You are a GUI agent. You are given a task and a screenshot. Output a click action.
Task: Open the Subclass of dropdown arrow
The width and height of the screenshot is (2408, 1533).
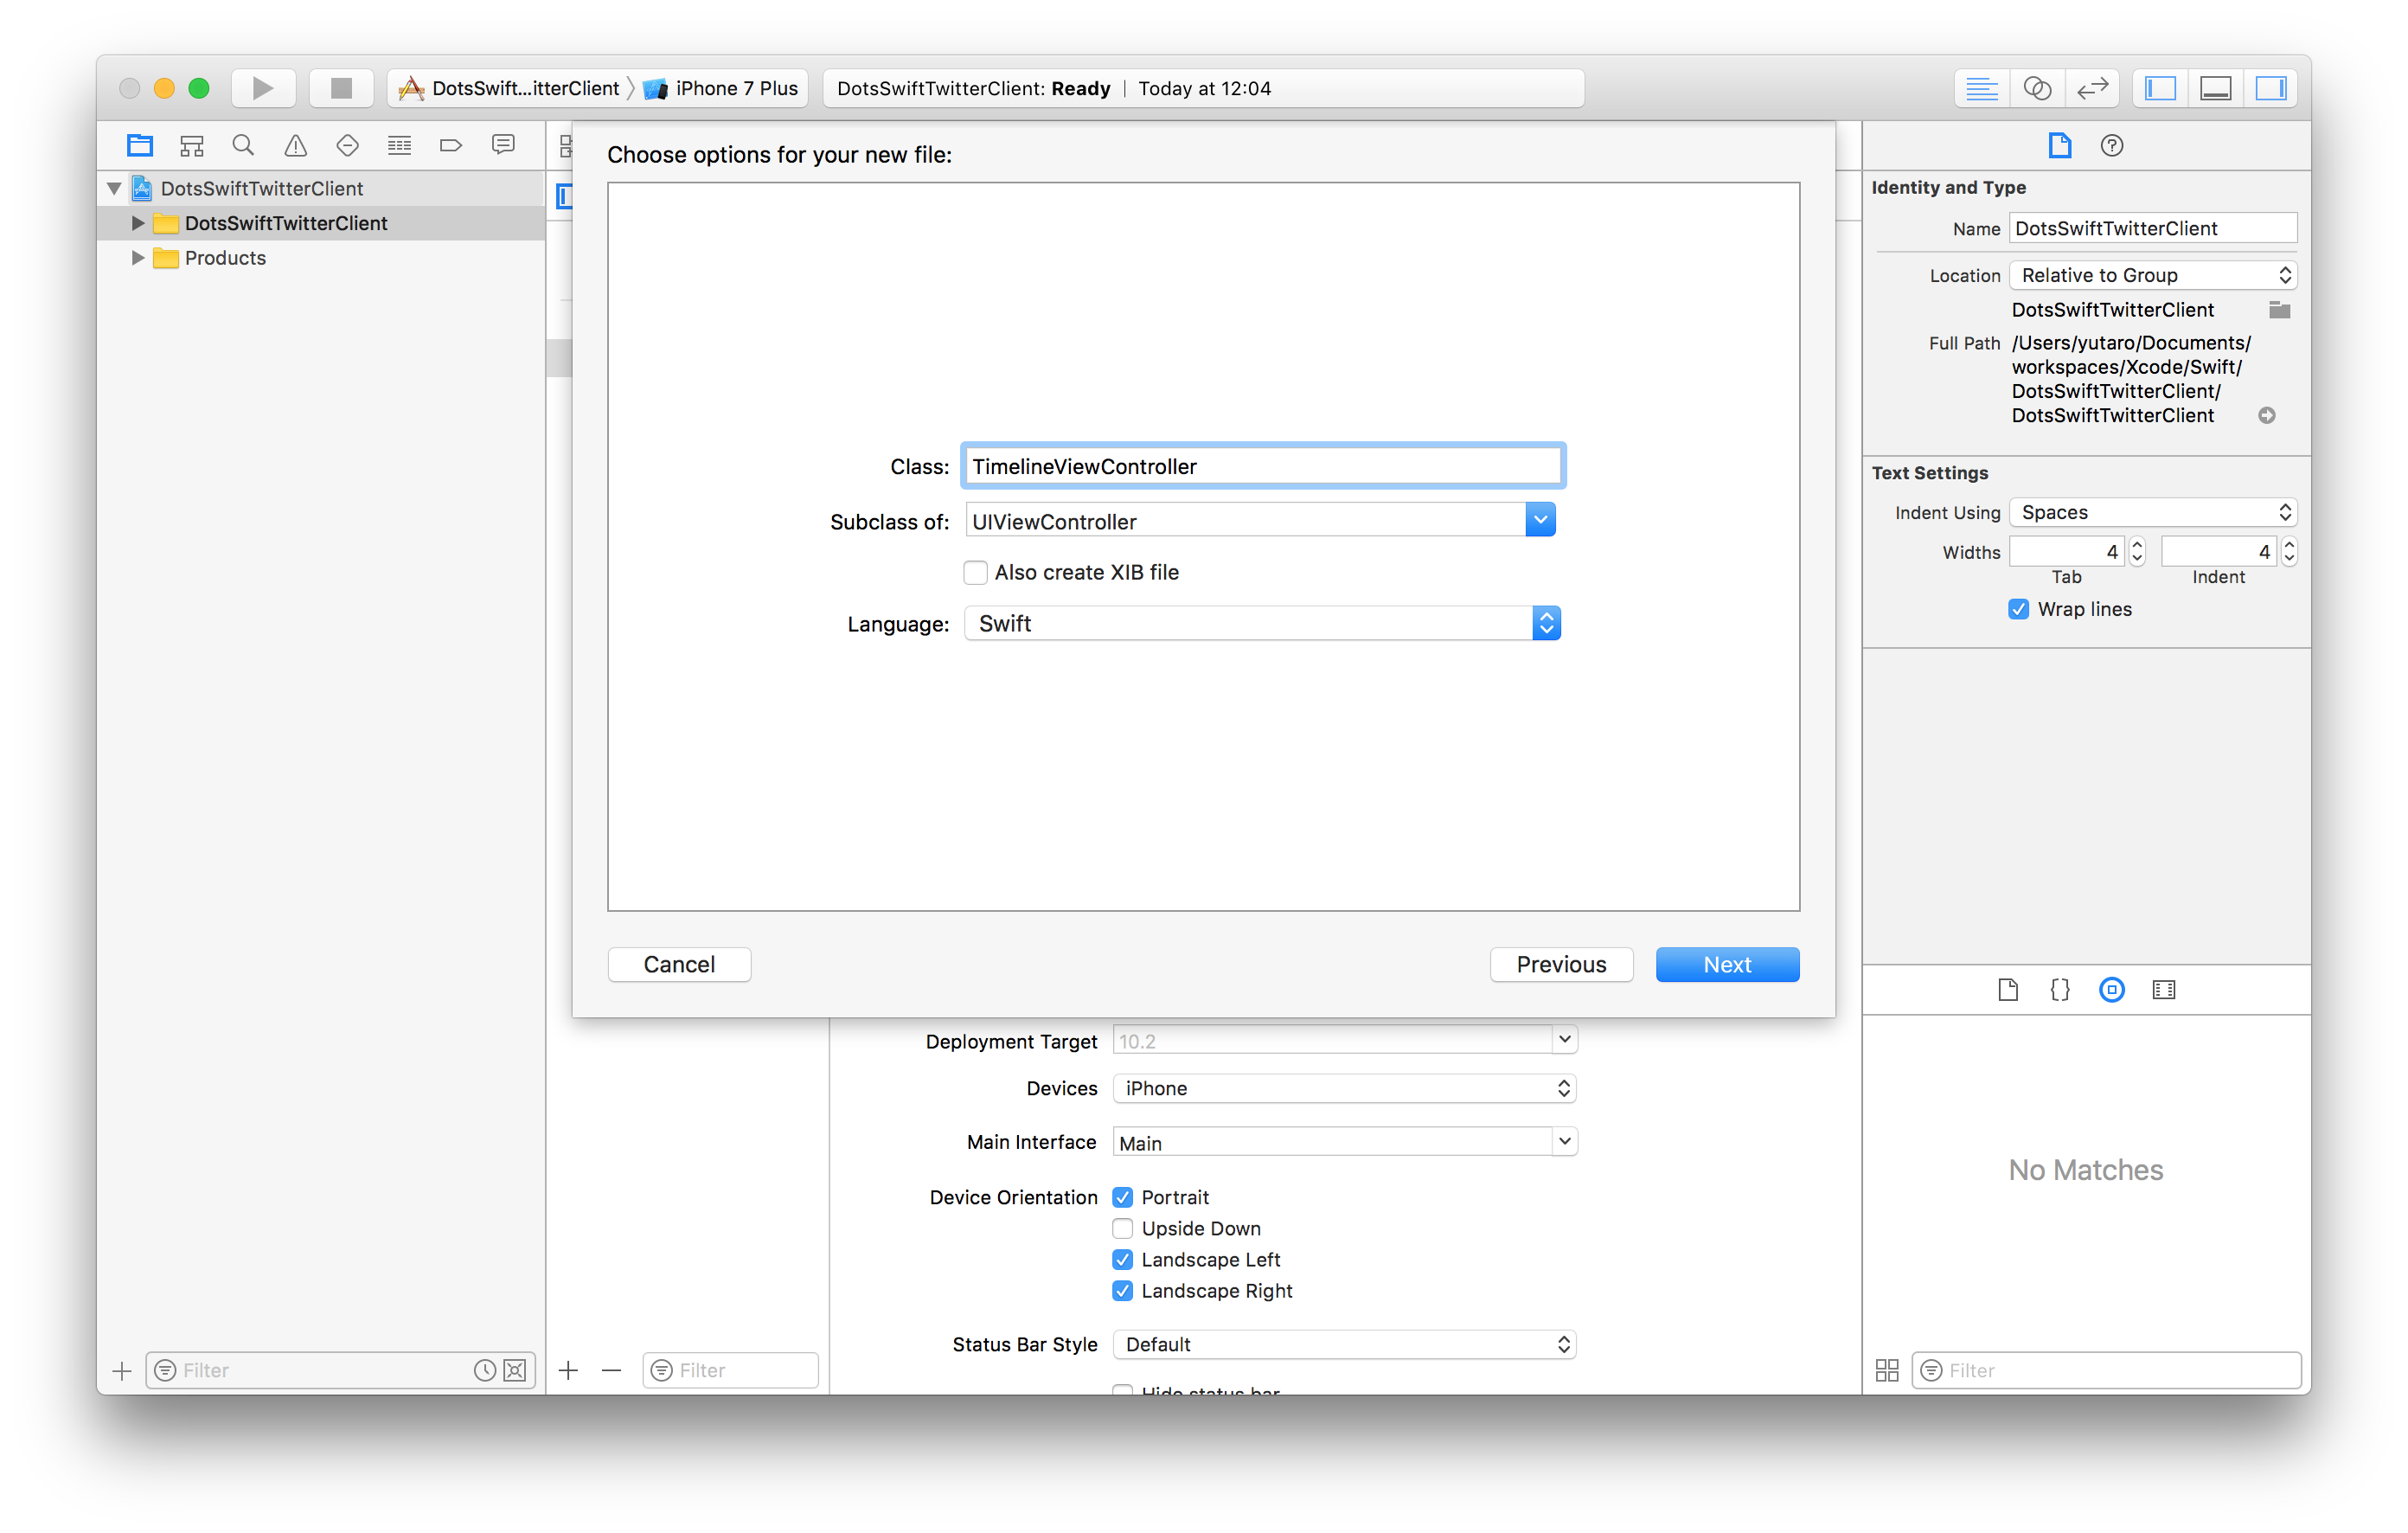1540,521
